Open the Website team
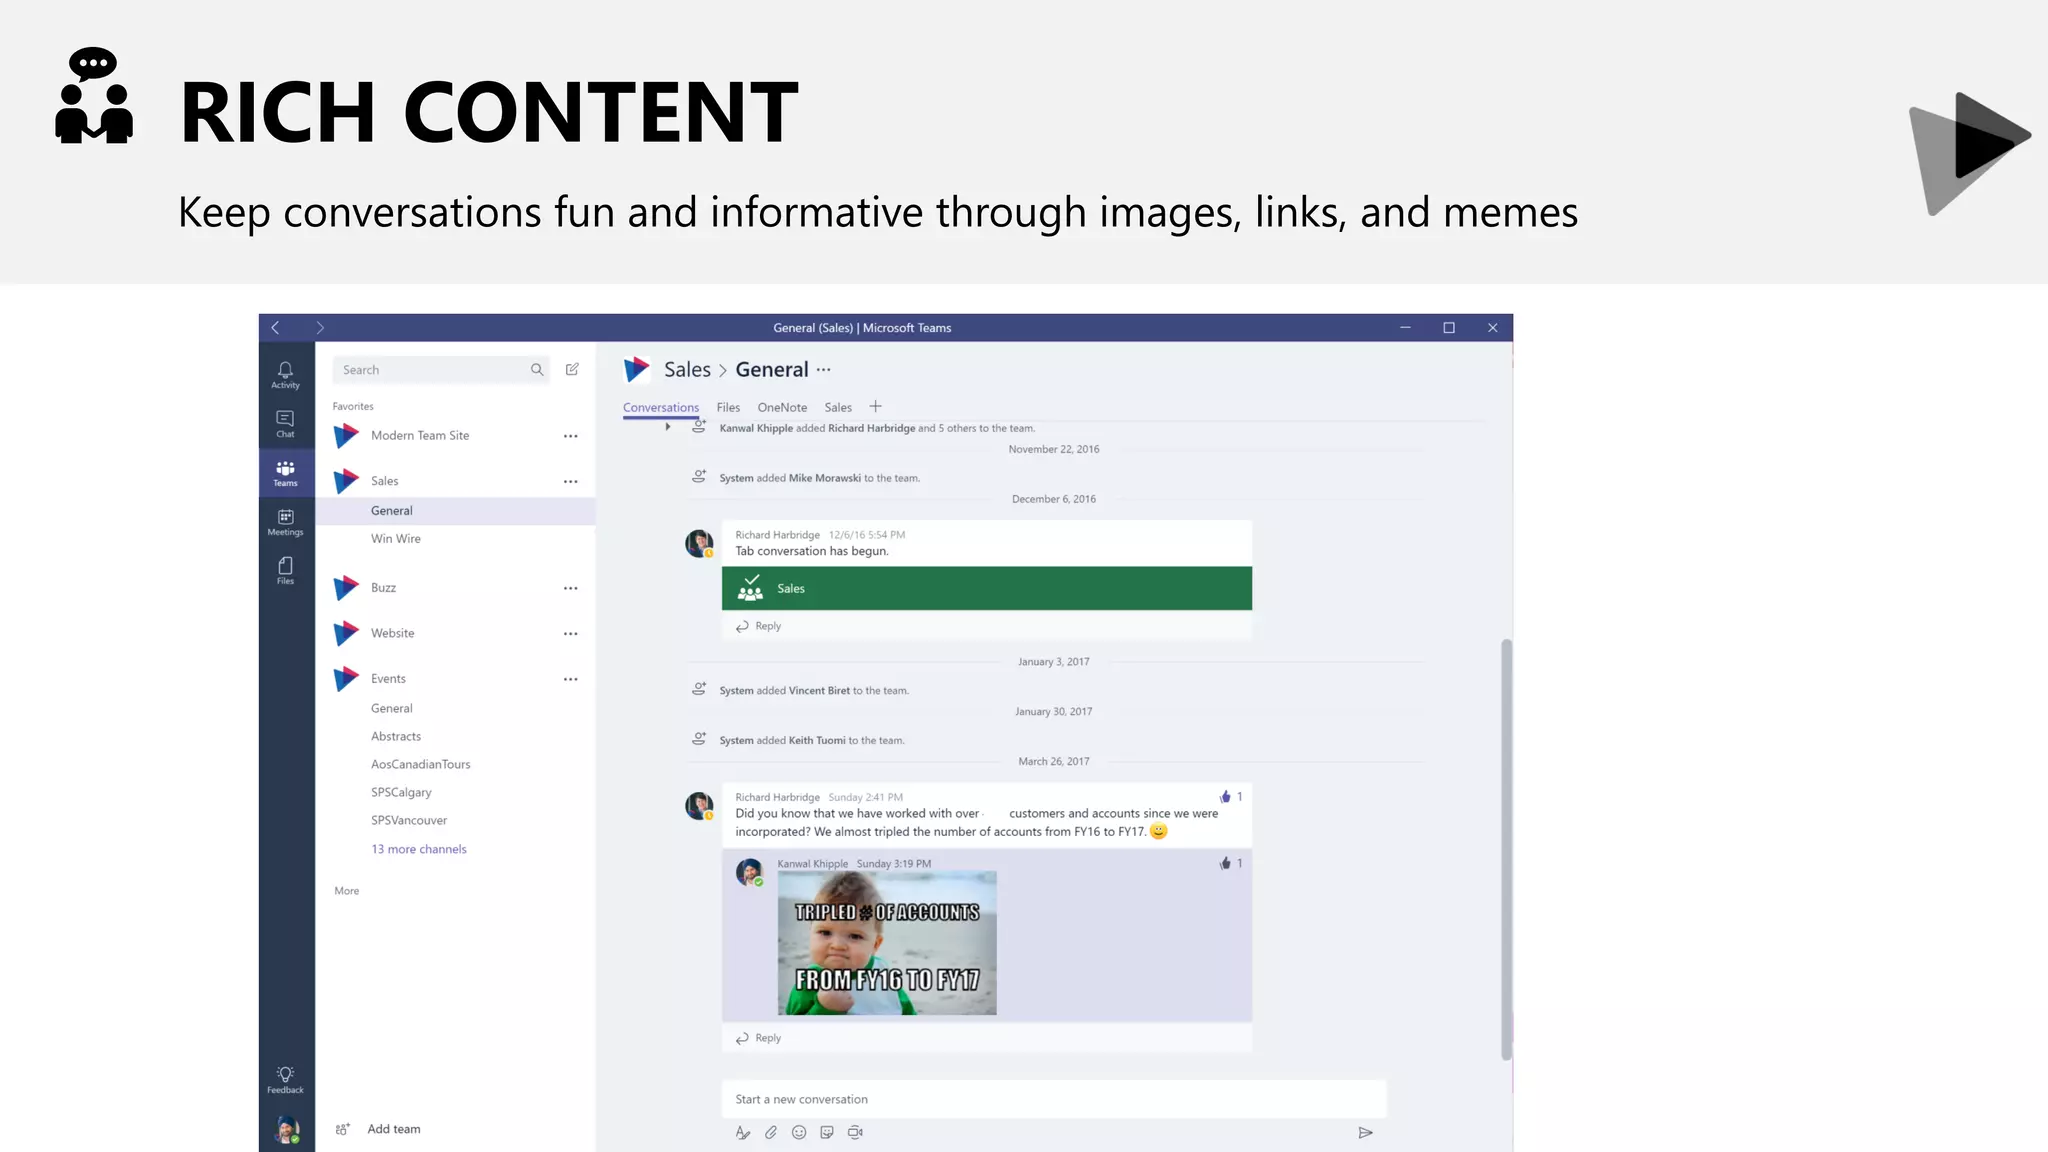The height and width of the screenshot is (1152, 2048). tap(392, 634)
